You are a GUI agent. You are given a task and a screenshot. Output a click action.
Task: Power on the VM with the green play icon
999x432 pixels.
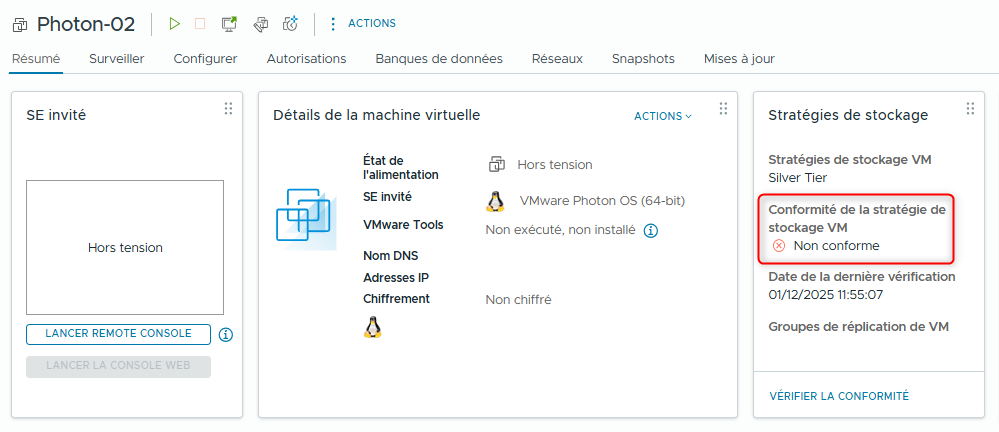[x=174, y=24]
